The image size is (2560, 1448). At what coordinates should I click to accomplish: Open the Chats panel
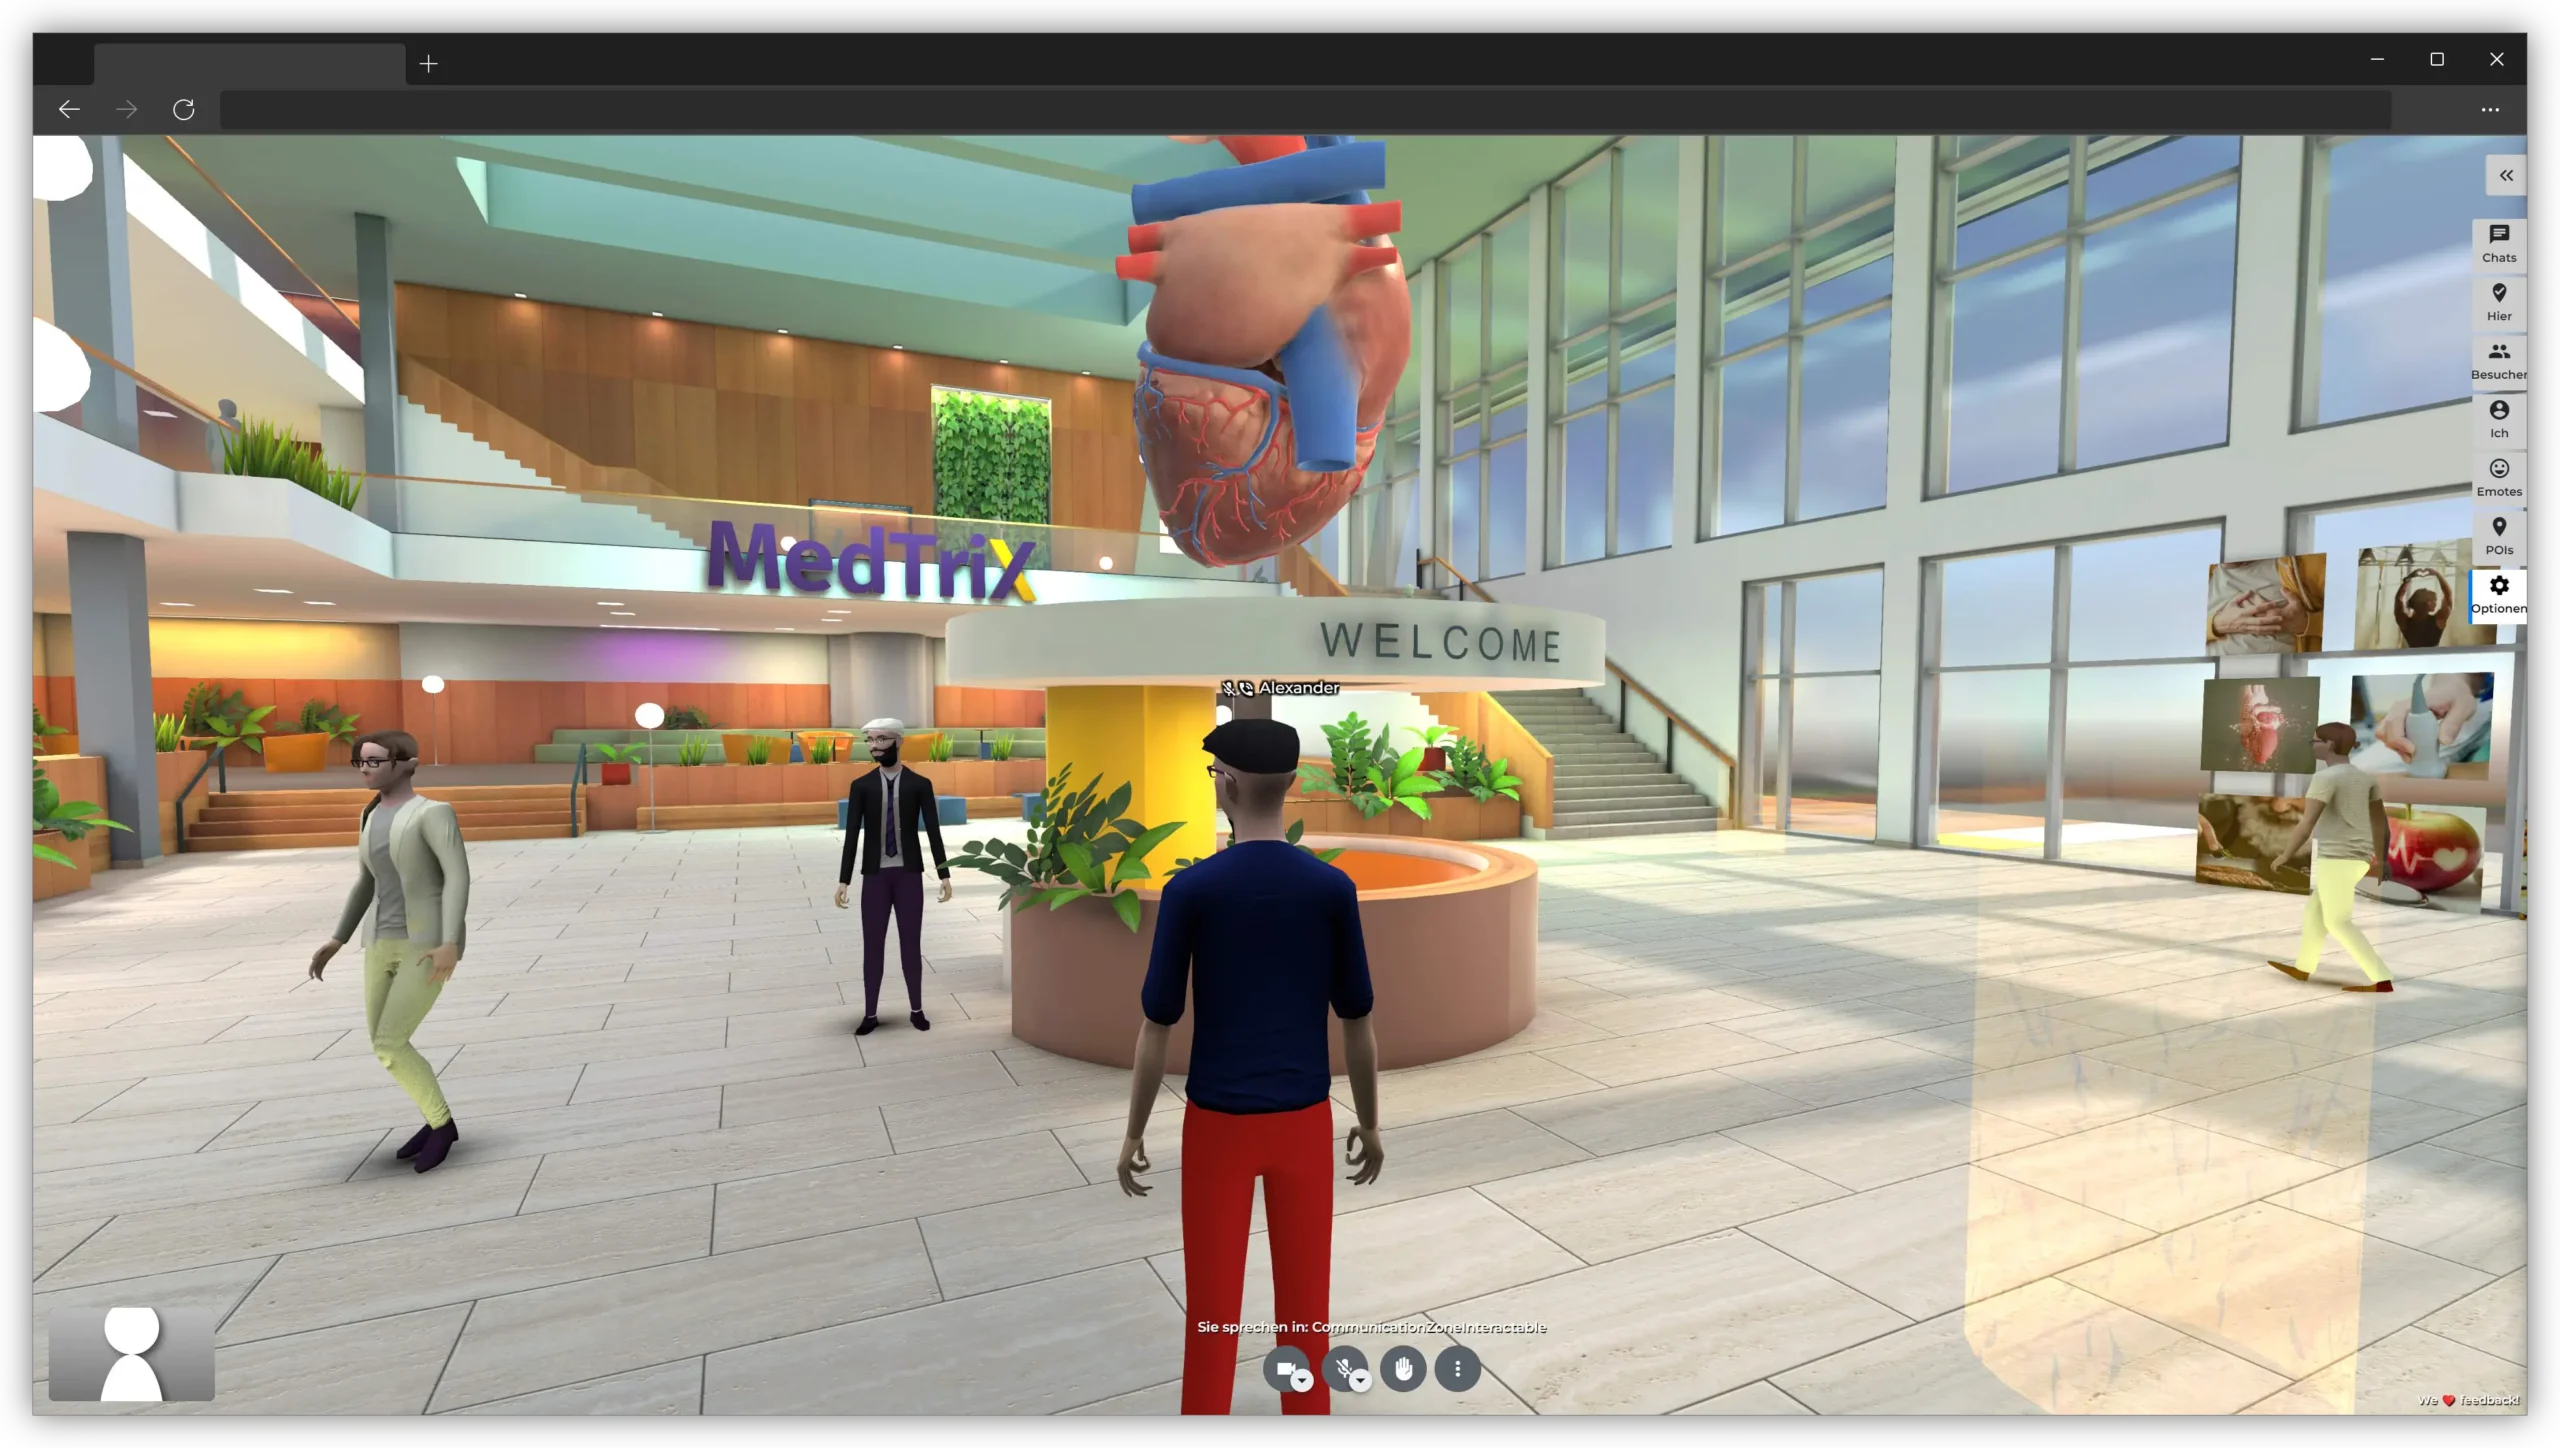[x=2500, y=243]
